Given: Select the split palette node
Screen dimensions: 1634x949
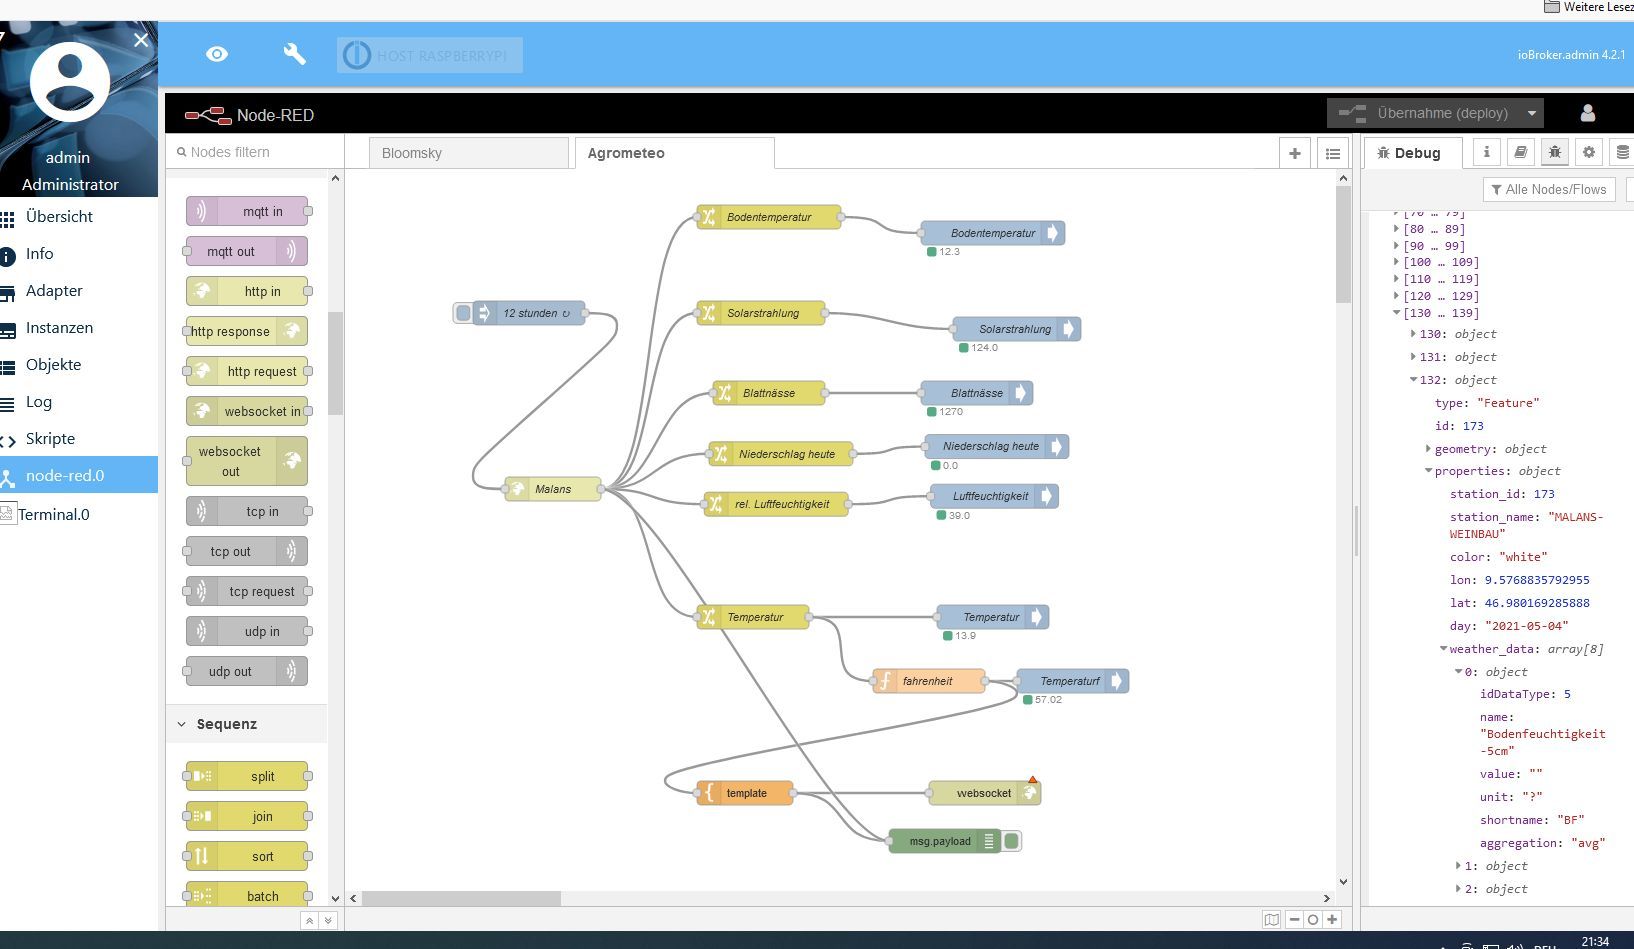Looking at the screenshot, I should coord(247,776).
